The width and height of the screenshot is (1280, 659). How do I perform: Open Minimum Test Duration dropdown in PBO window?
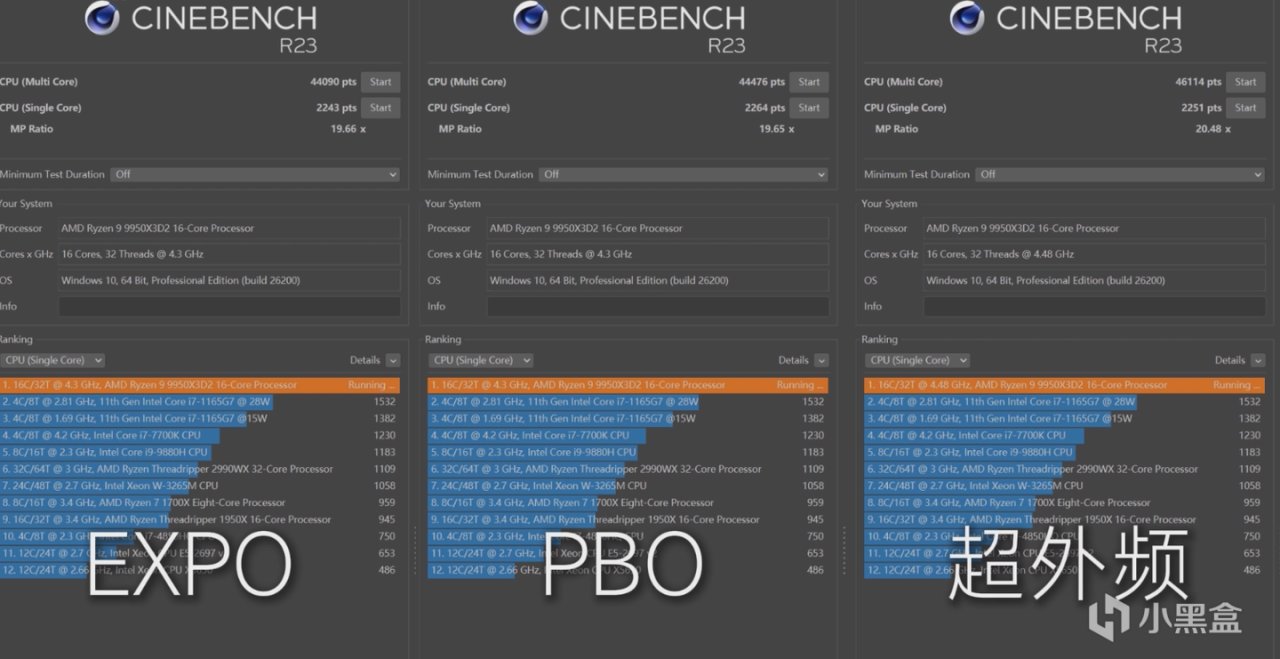point(684,174)
